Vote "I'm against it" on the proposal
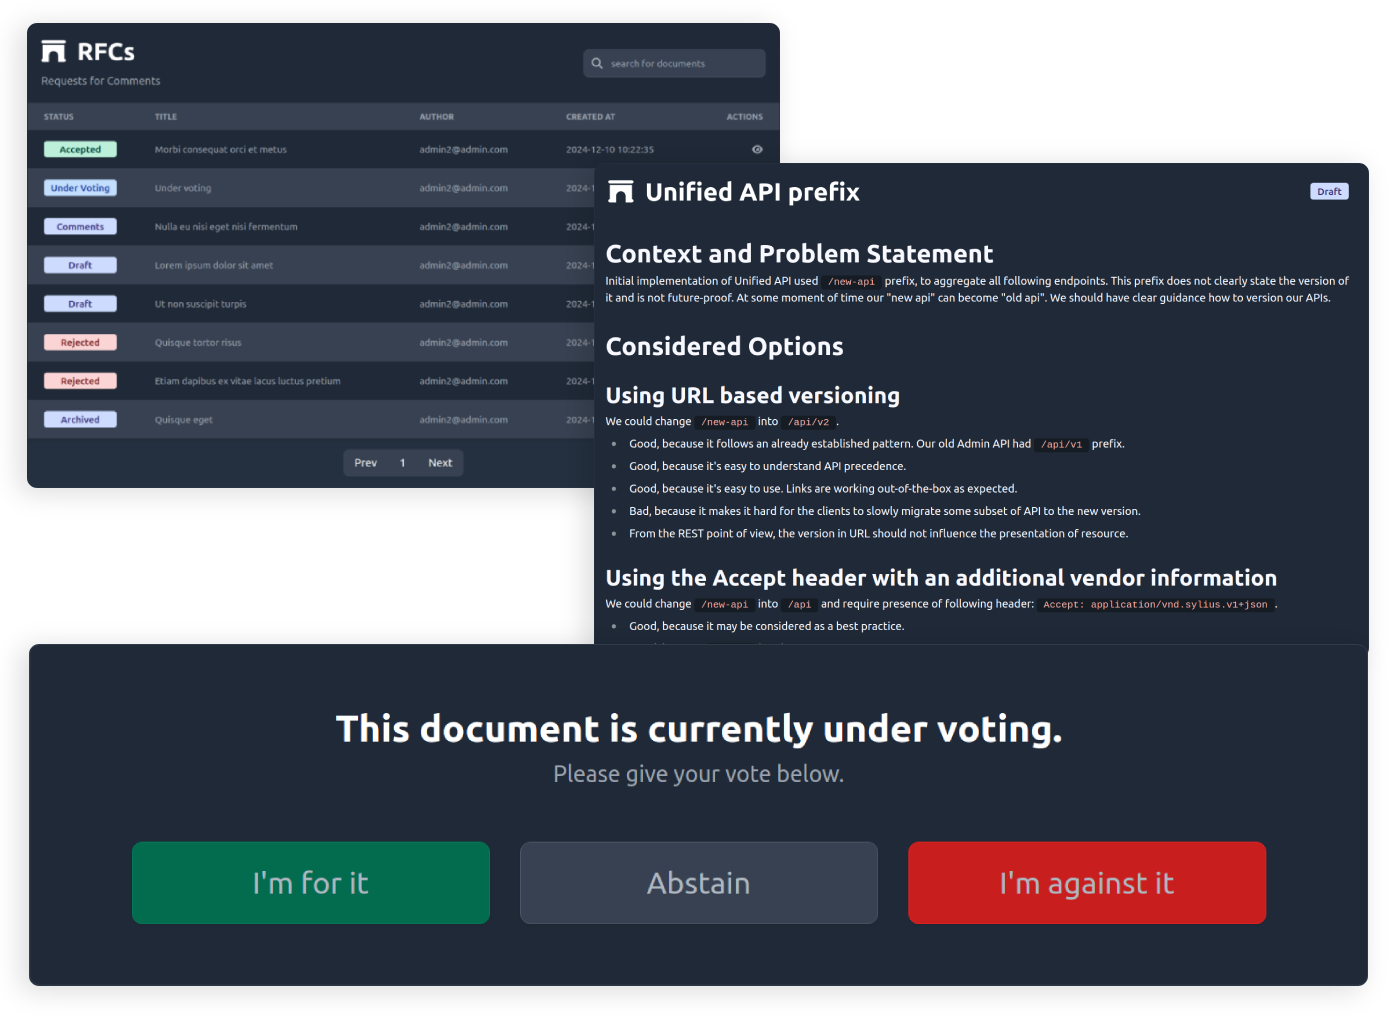This screenshot has height=1018, width=1400. click(1086, 883)
